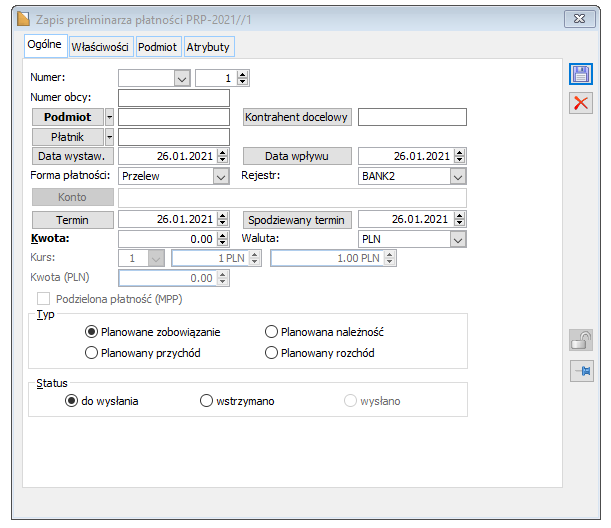Expand the arrow next to Płatnik button
611x528 pixels.
coord(109,137)
